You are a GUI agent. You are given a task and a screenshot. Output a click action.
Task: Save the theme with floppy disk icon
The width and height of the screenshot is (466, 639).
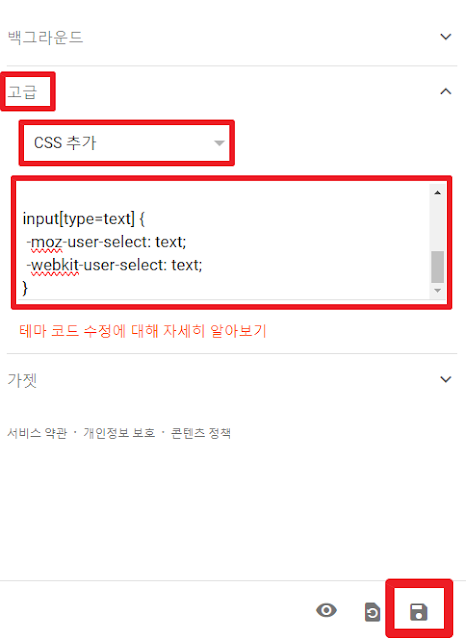[419, 612]
